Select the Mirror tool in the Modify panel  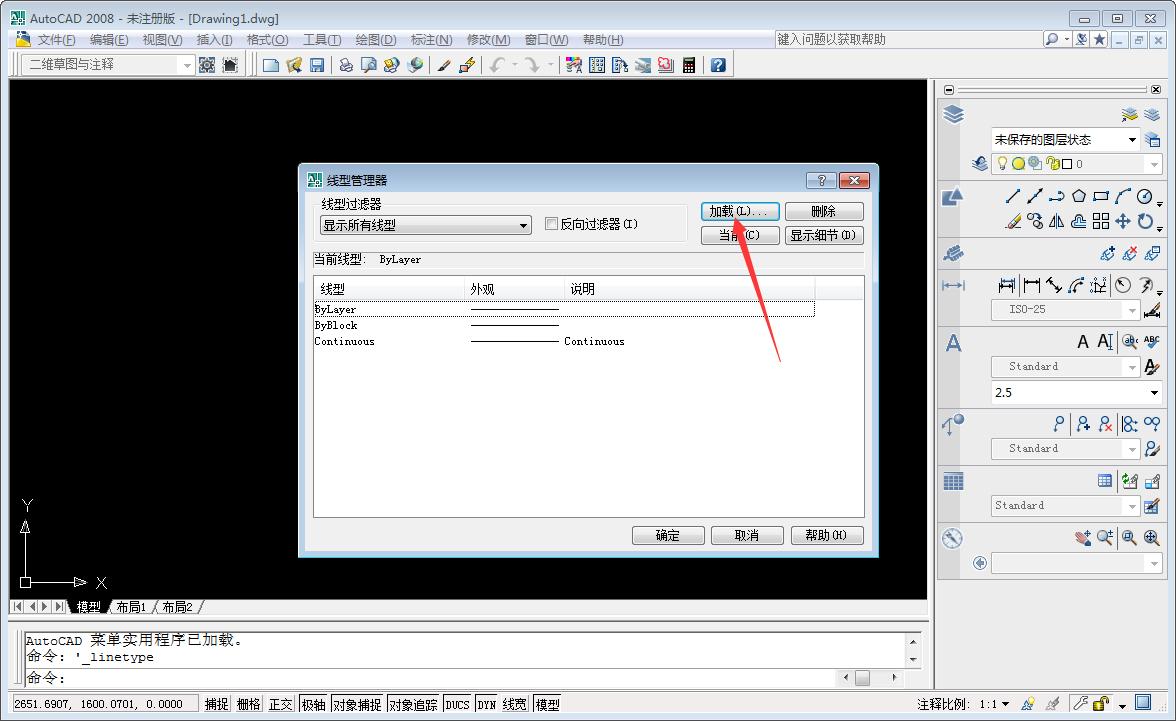(x=1057, y=222)
